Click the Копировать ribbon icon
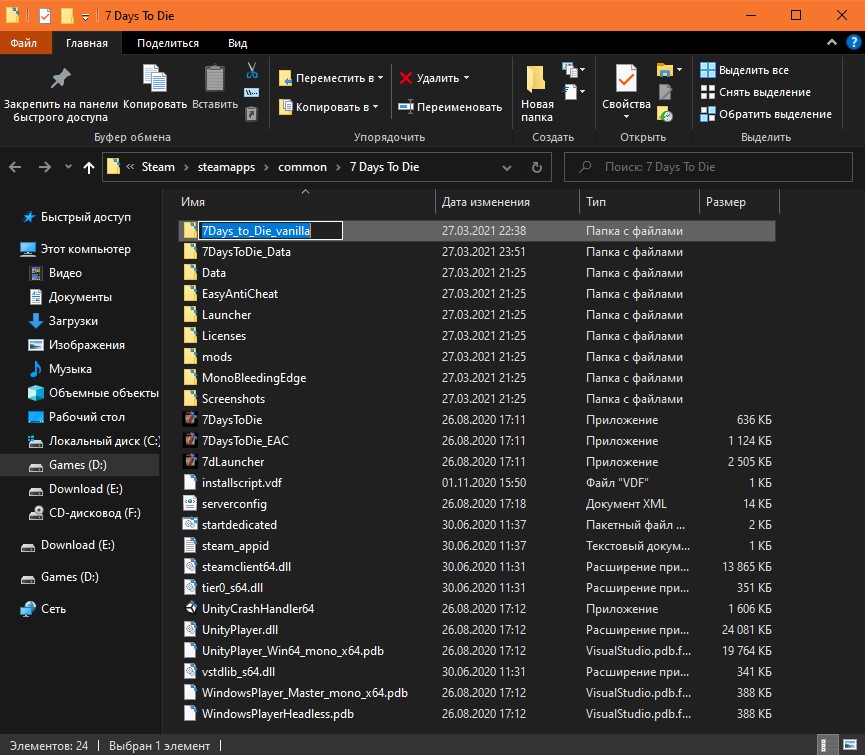Image resolution: width=865 pixels, height=755 pixels. [154, 79]
